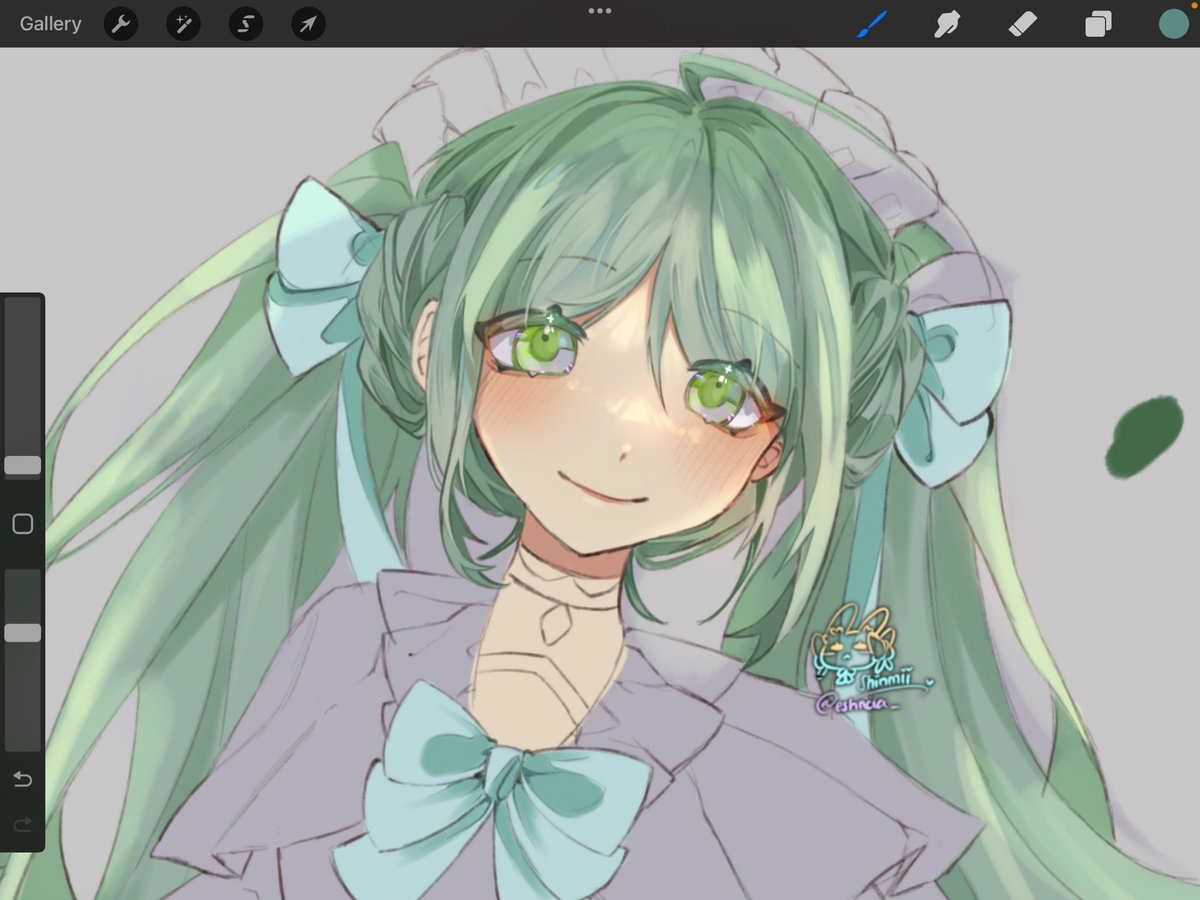
Task: Select the Brush tool
Action: 871,24
